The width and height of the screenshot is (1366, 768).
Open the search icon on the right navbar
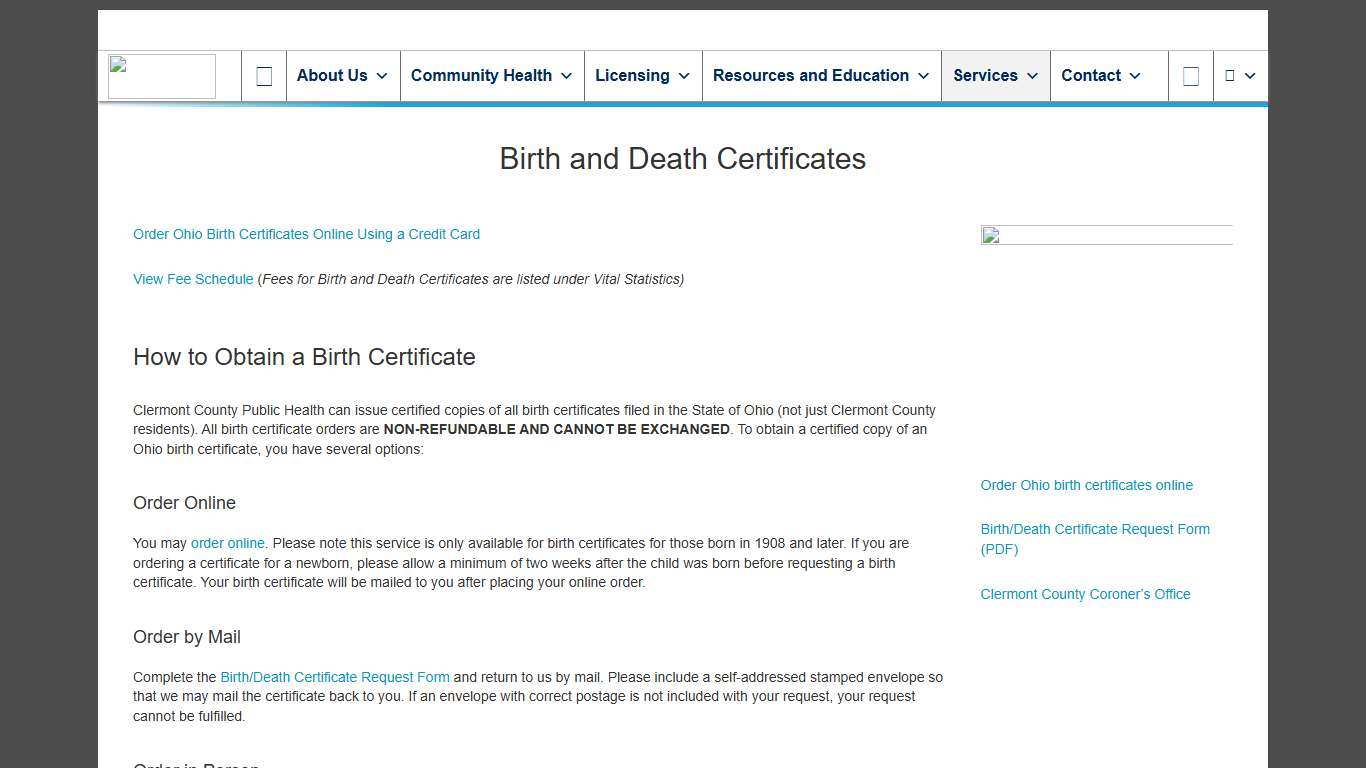click(1190, 75)
